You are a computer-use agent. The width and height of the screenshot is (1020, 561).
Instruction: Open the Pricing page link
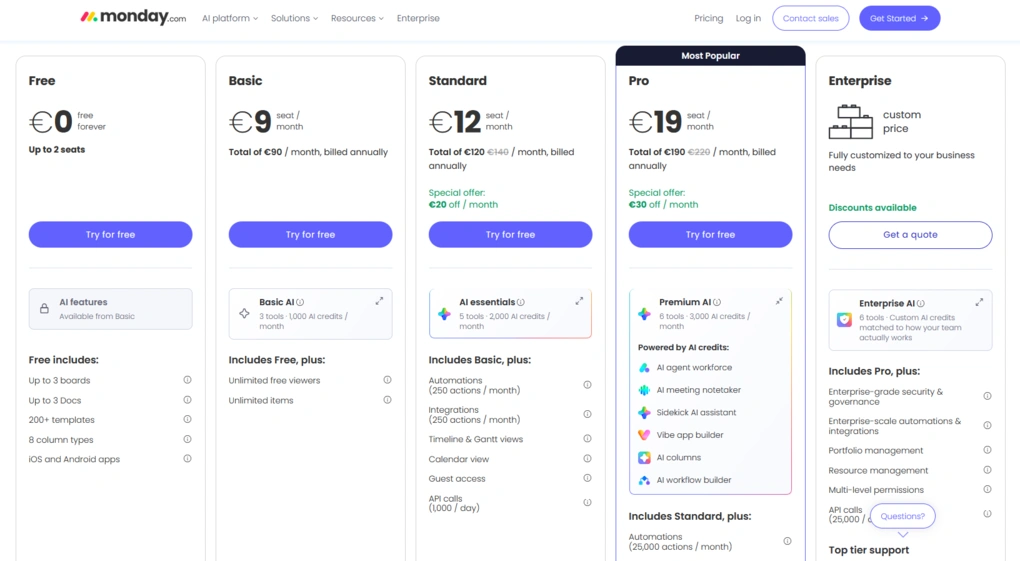[708, 18]
